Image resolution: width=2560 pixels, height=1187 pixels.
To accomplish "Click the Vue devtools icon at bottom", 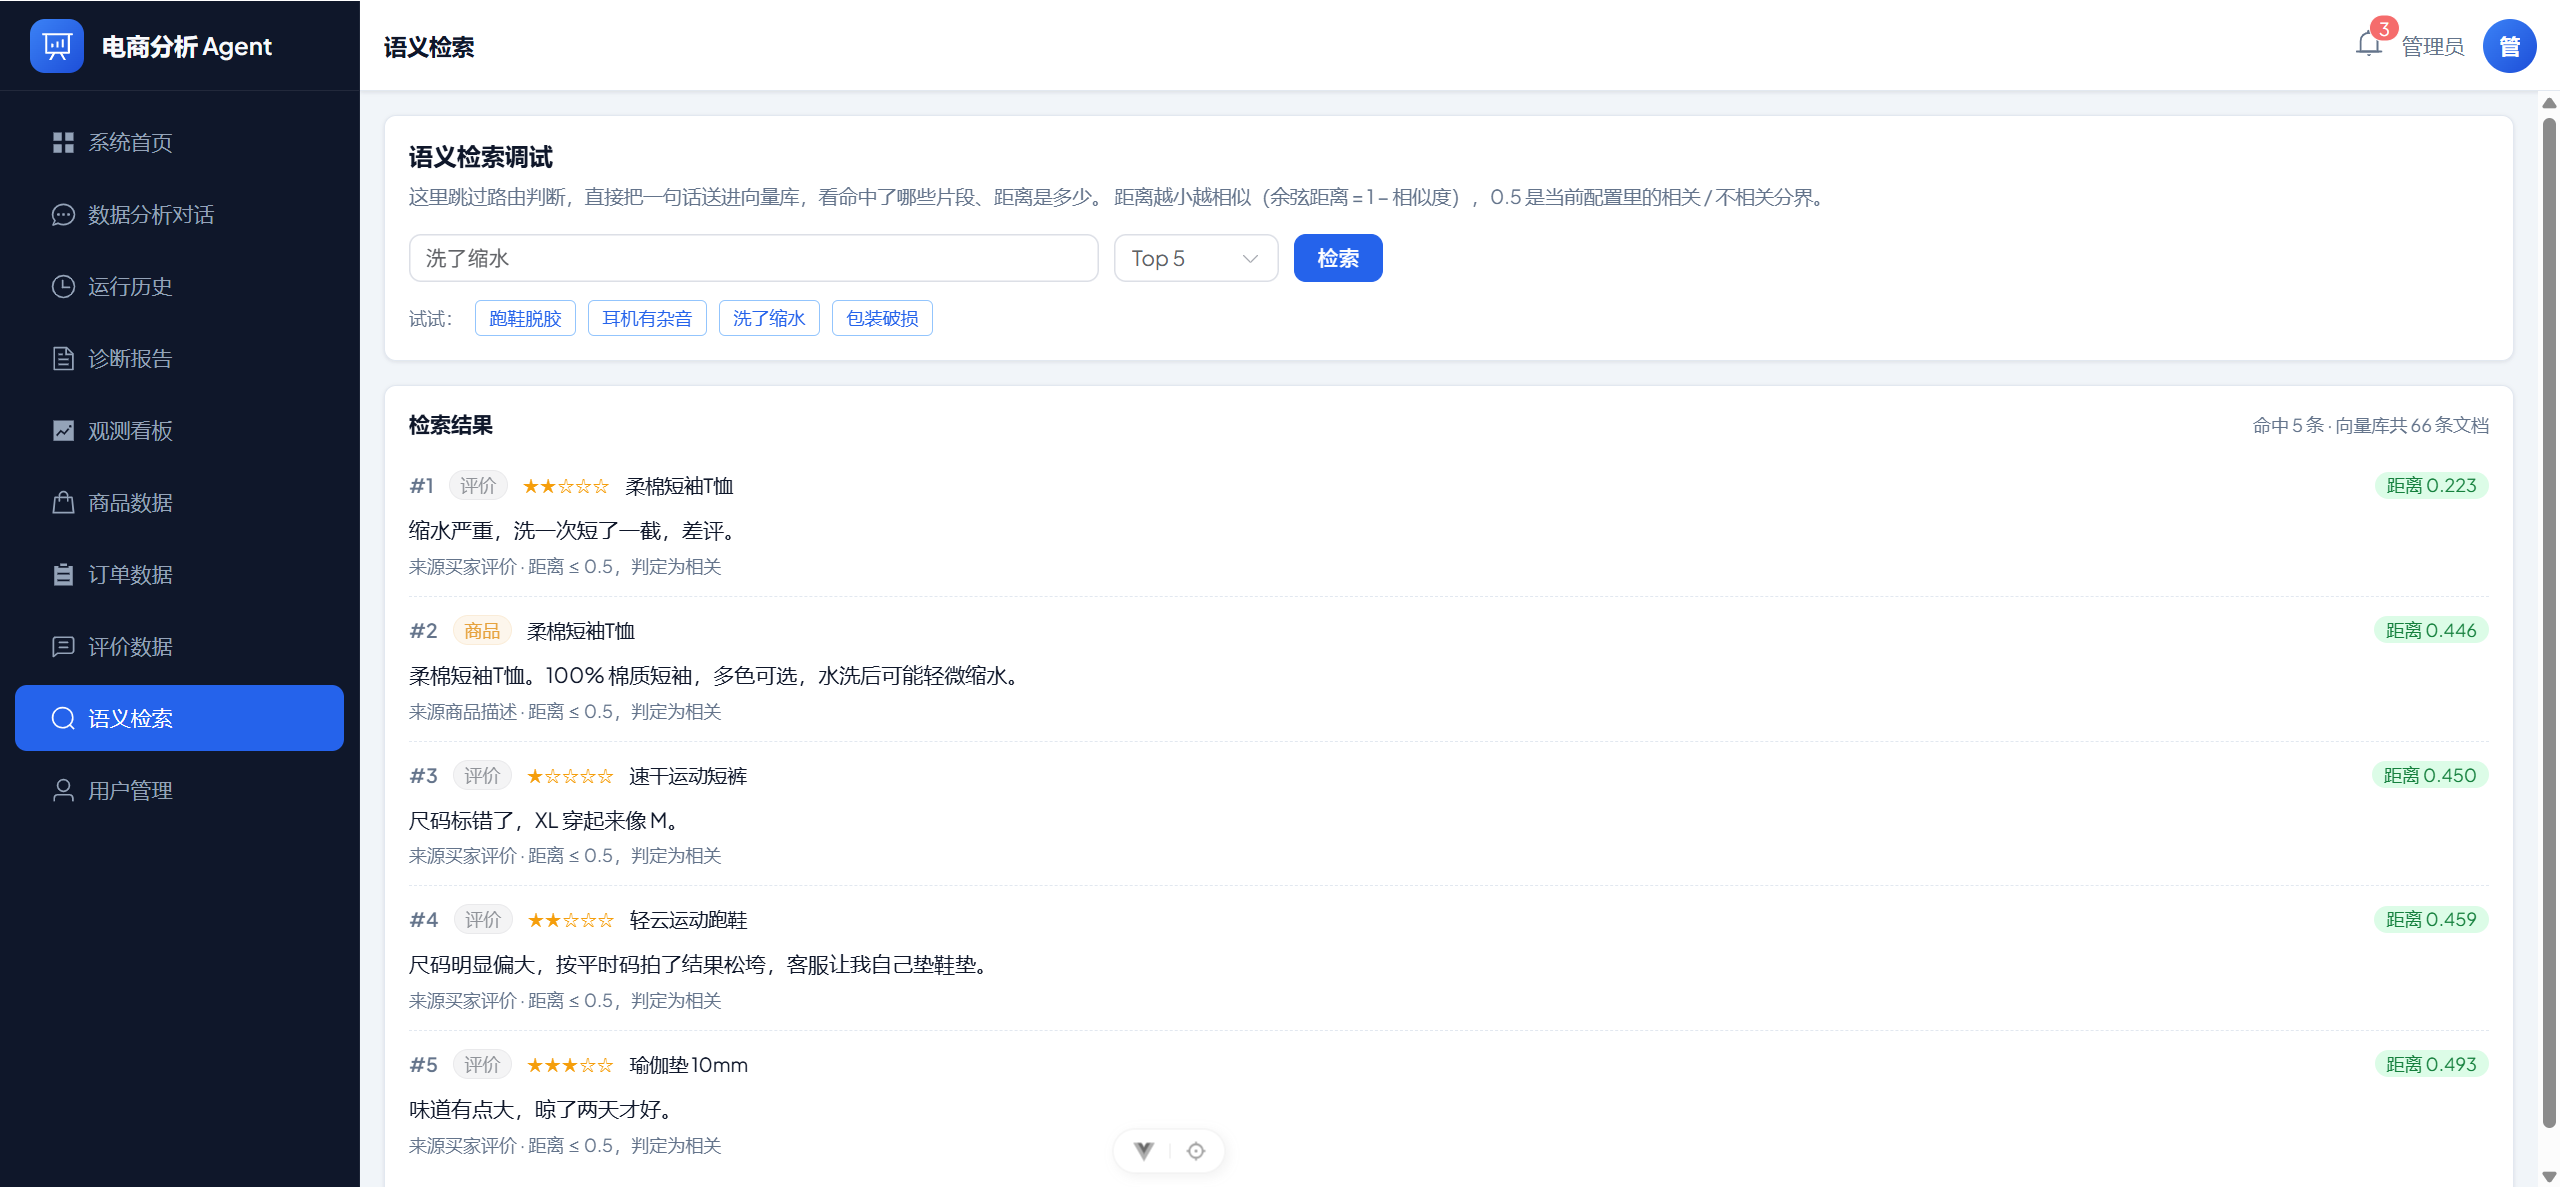I will (1144, 1151).
